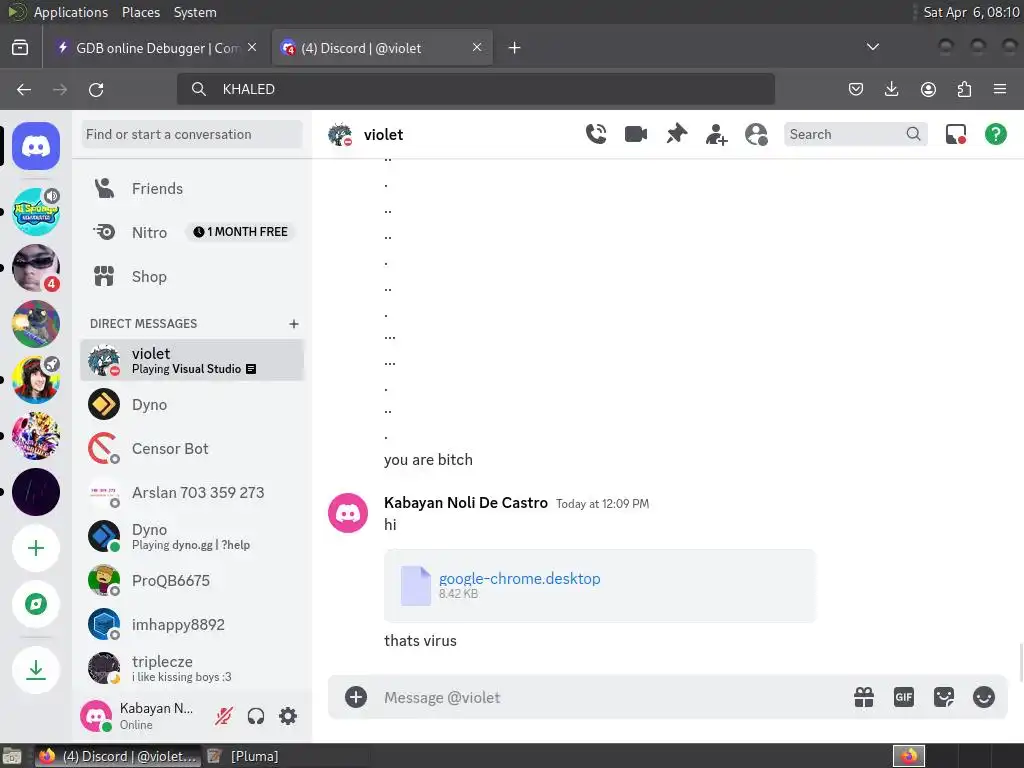Open the browser account icon

[x=928, y=89]
